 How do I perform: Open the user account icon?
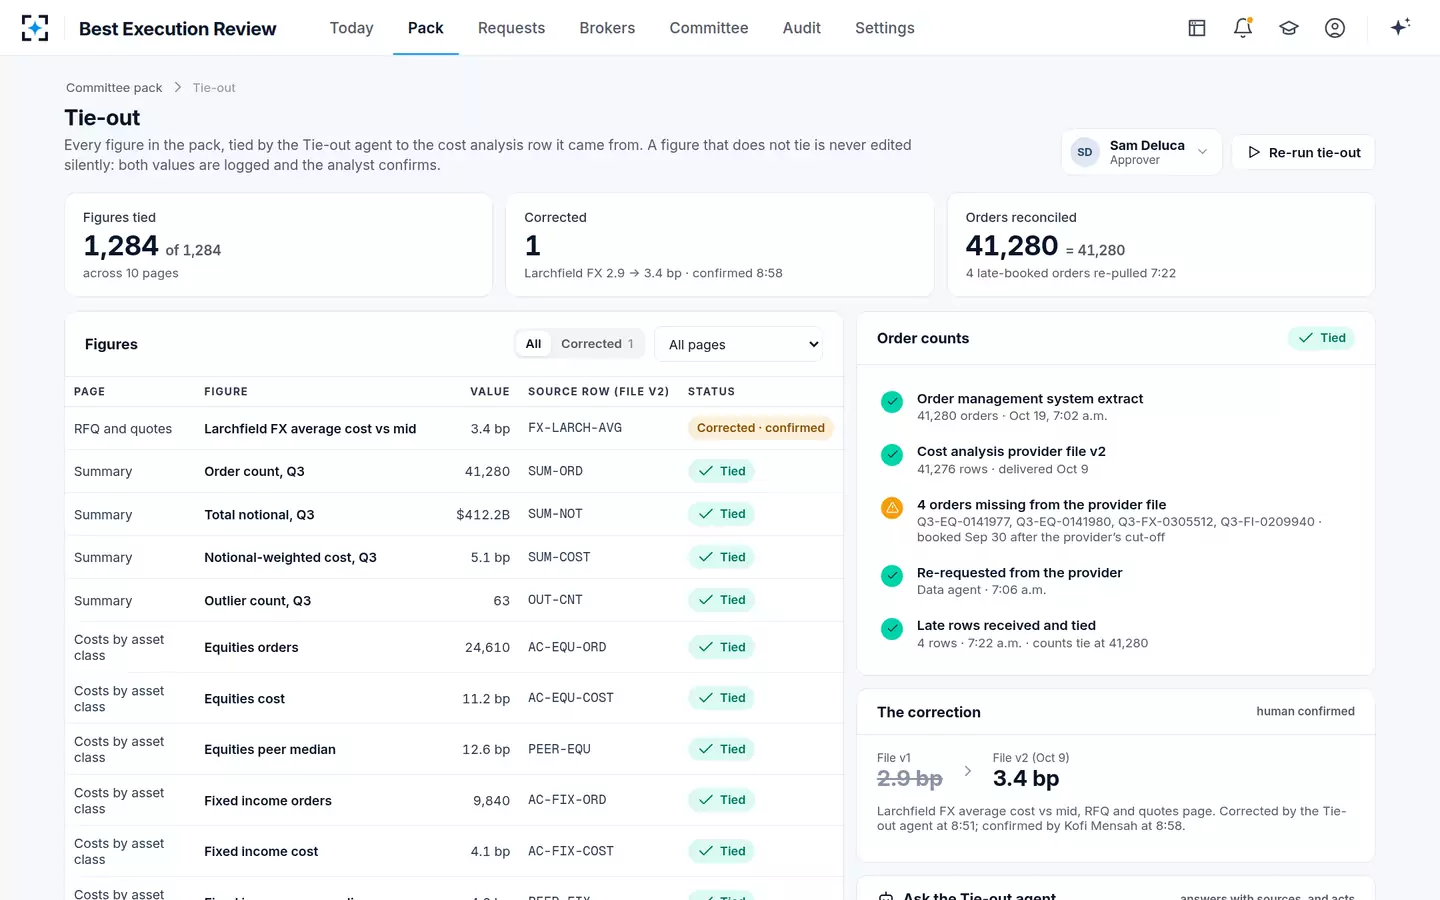(x=1335, y=28)
